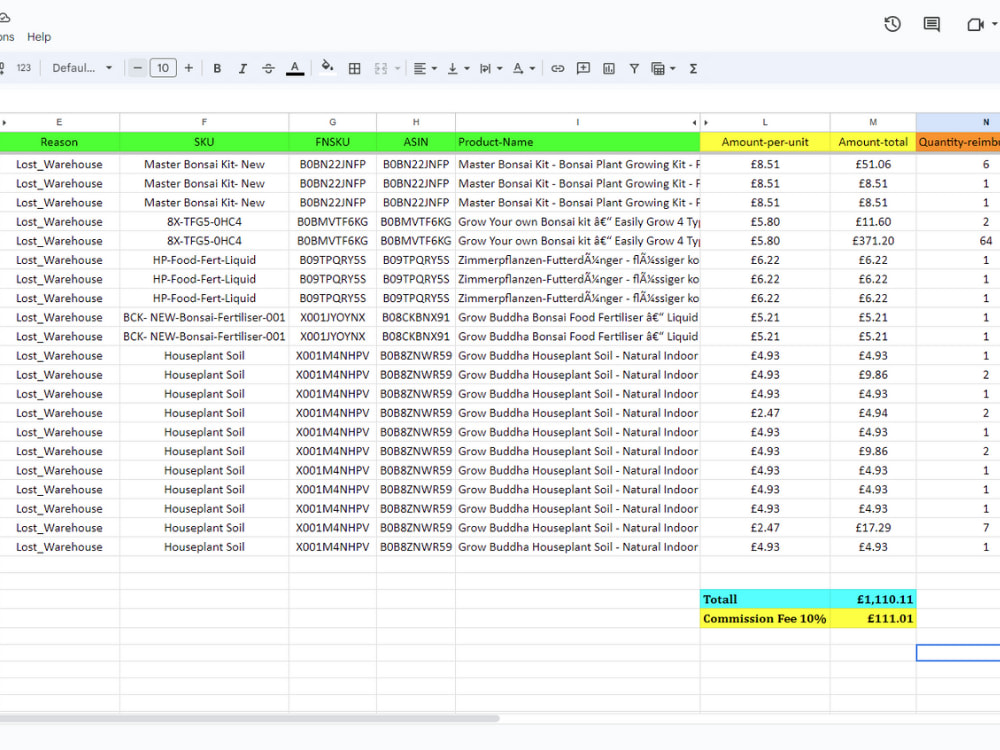Click the Reason header cell
The height and width of the screenshot is (750, 1000).
(59, 142)
